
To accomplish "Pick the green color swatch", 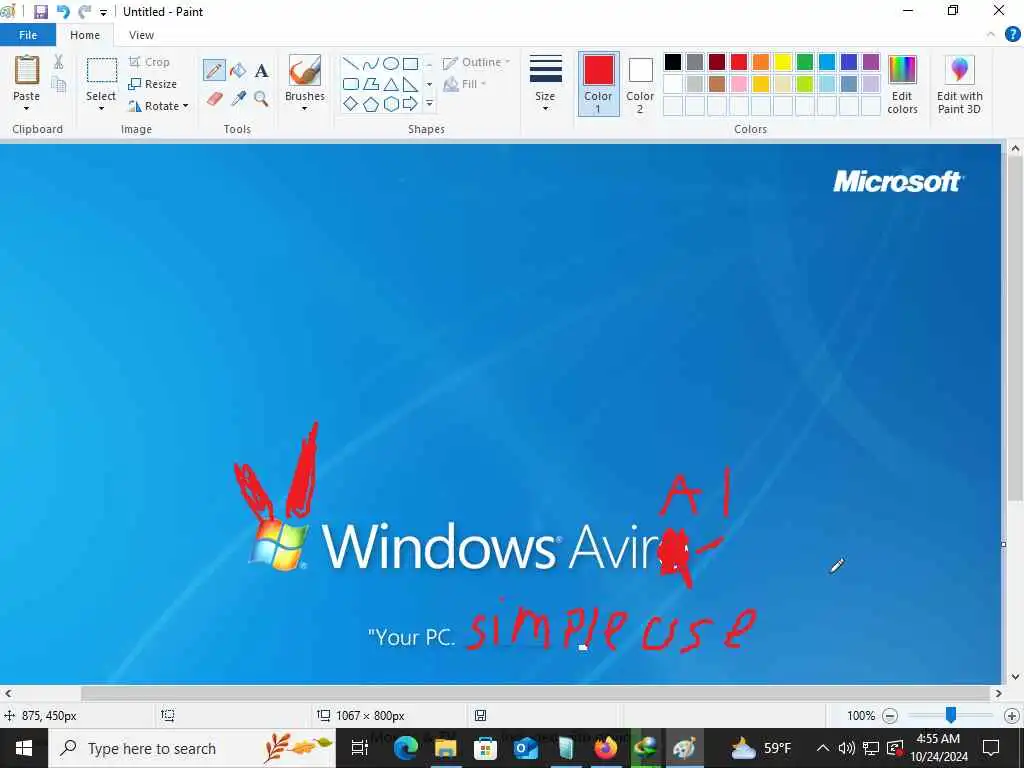I will tap(805, 62).
